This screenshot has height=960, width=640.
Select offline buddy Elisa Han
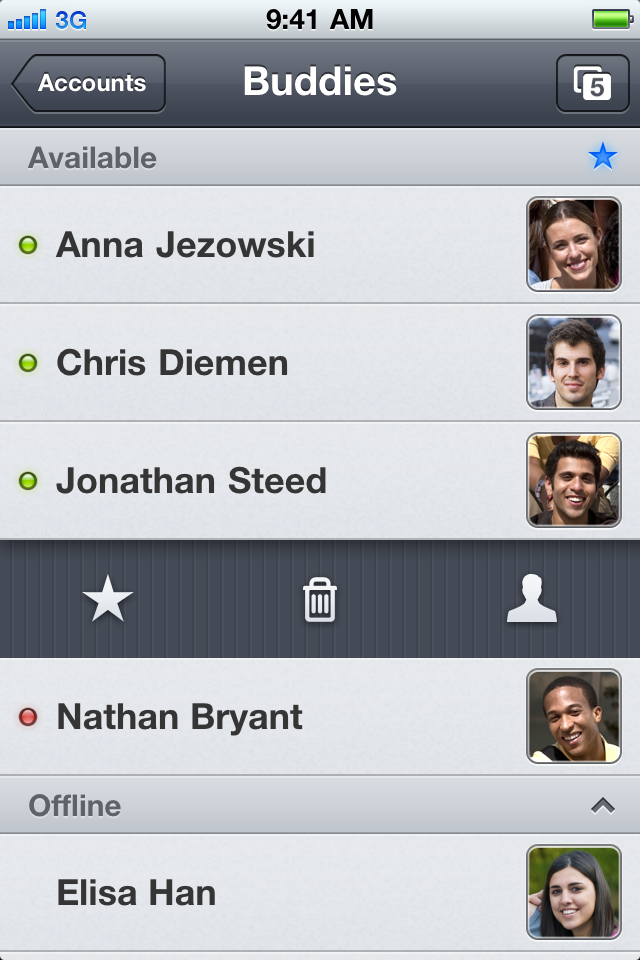(320, 893)
